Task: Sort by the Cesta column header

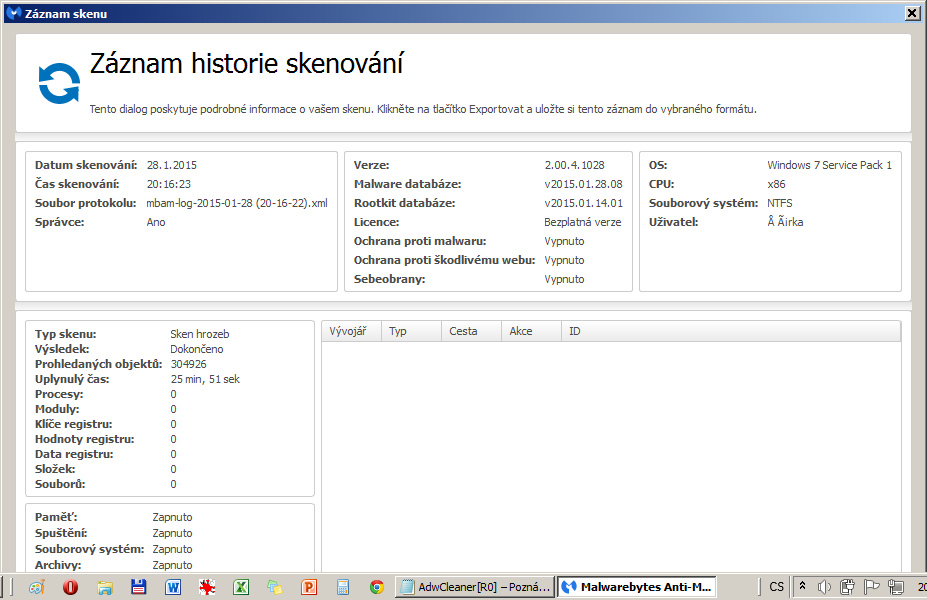Action: [471, 331]
